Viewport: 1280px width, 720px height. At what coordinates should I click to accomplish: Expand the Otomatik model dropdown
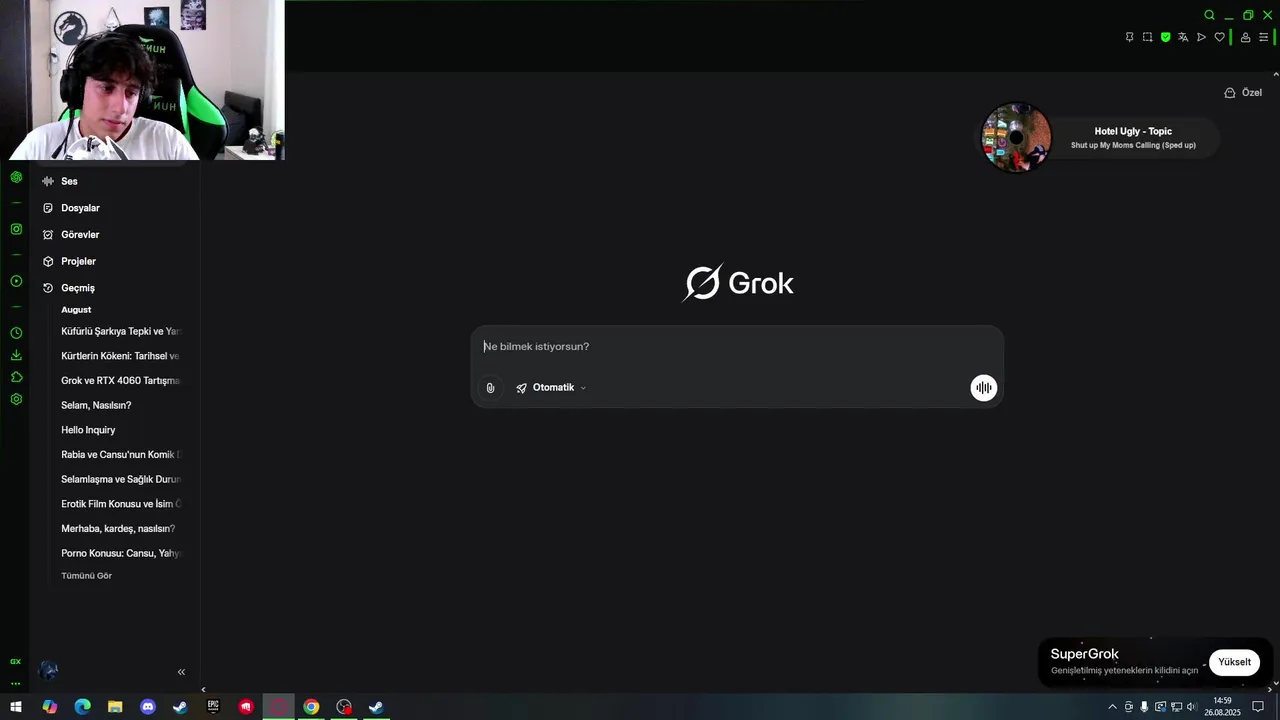click(551, 388)
